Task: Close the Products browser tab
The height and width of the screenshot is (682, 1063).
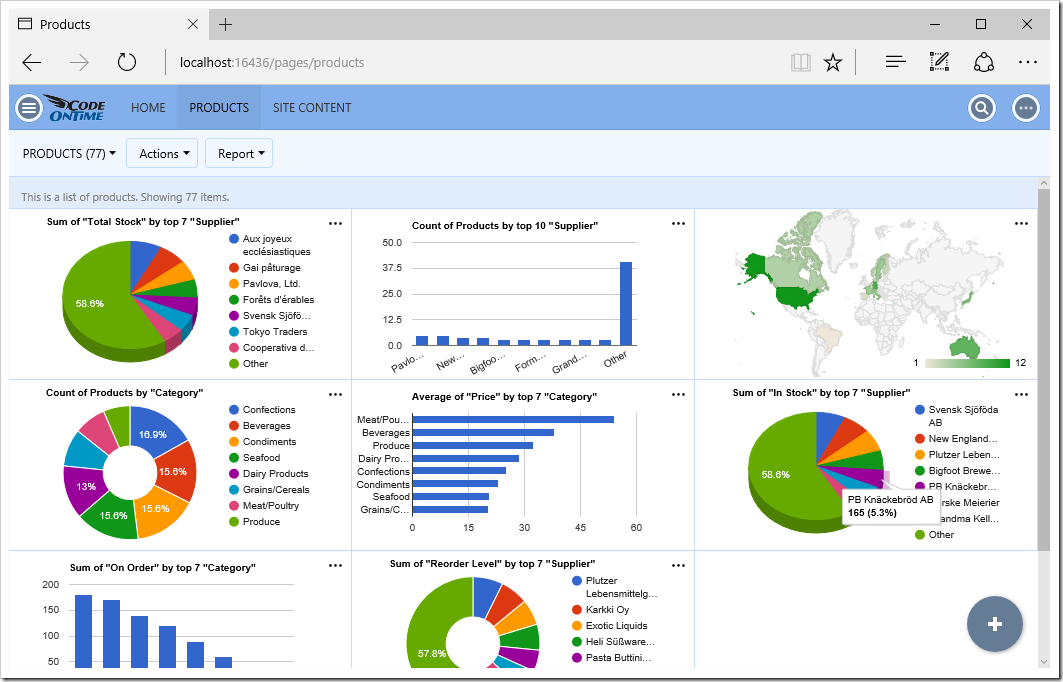Action: 193,24
